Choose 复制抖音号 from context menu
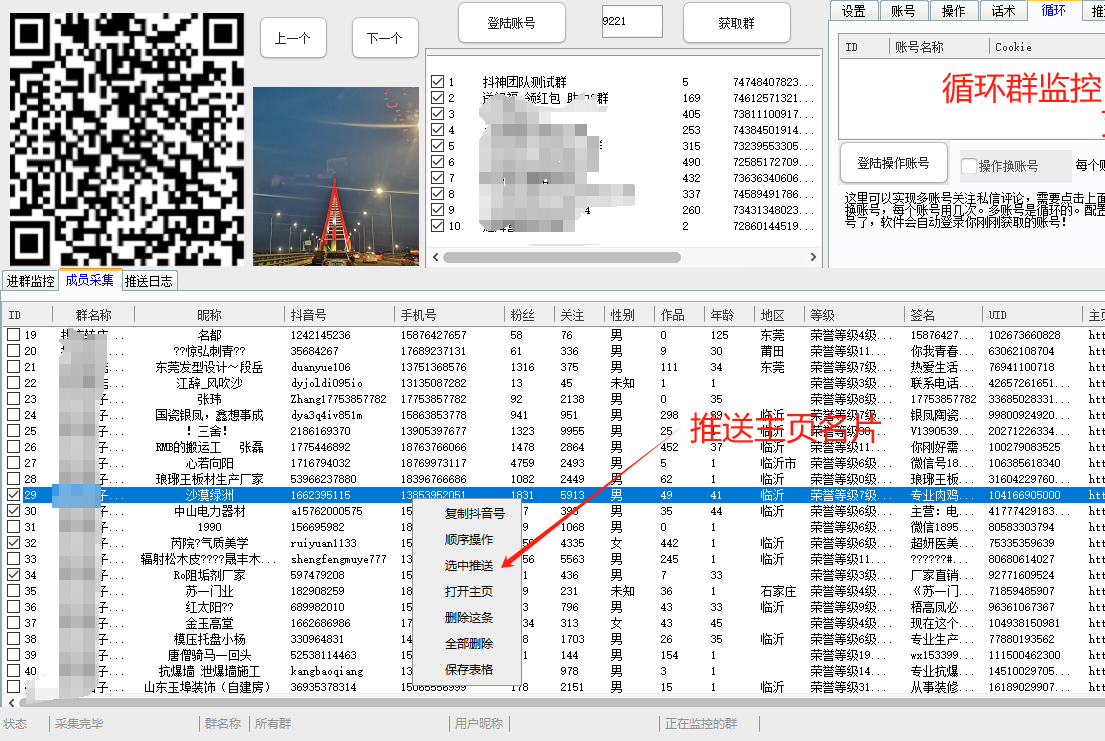 click(474, 513)
